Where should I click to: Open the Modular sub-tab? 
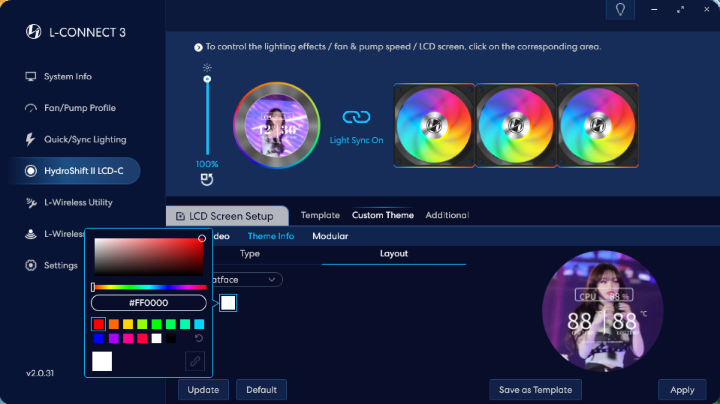(330, 237)
